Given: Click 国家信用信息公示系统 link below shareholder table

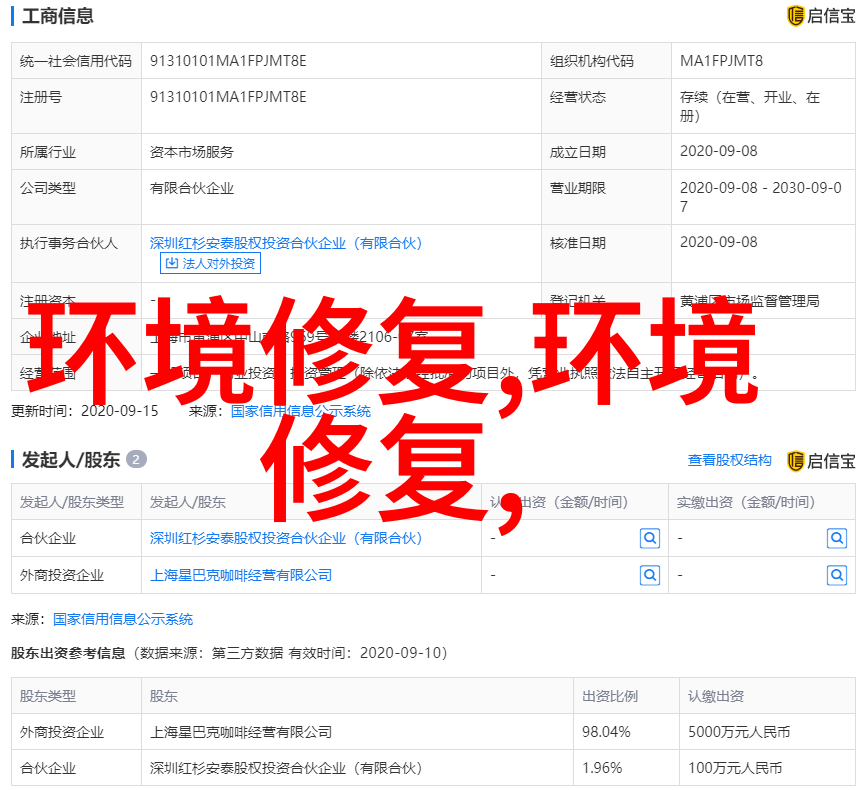Looking at the screenshot, I should pyautogui.click(x=123, y=619).
